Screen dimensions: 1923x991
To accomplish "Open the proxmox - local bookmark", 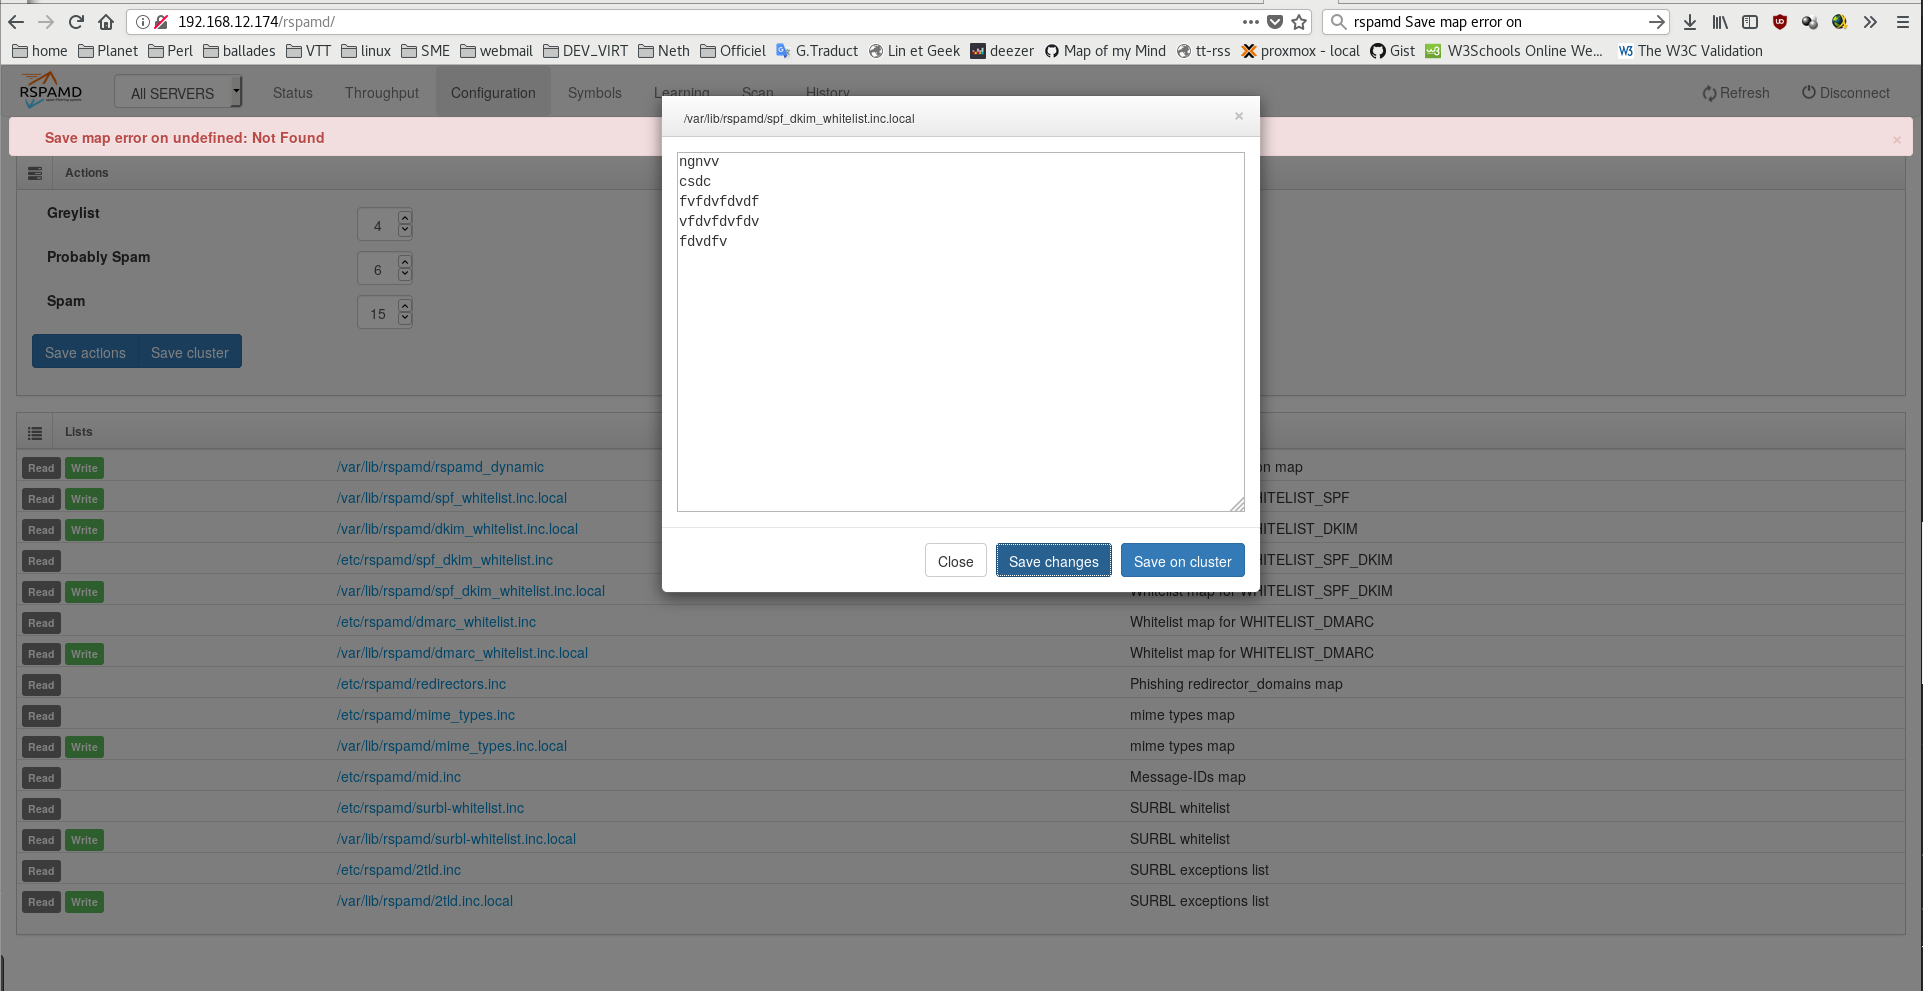I will pyautogui.click(x=1300, y=51).
